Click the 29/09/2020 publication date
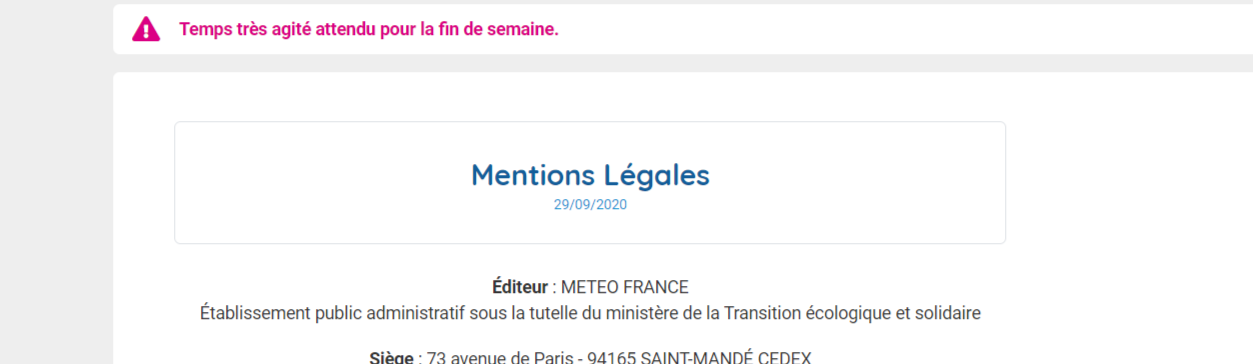 590,205
